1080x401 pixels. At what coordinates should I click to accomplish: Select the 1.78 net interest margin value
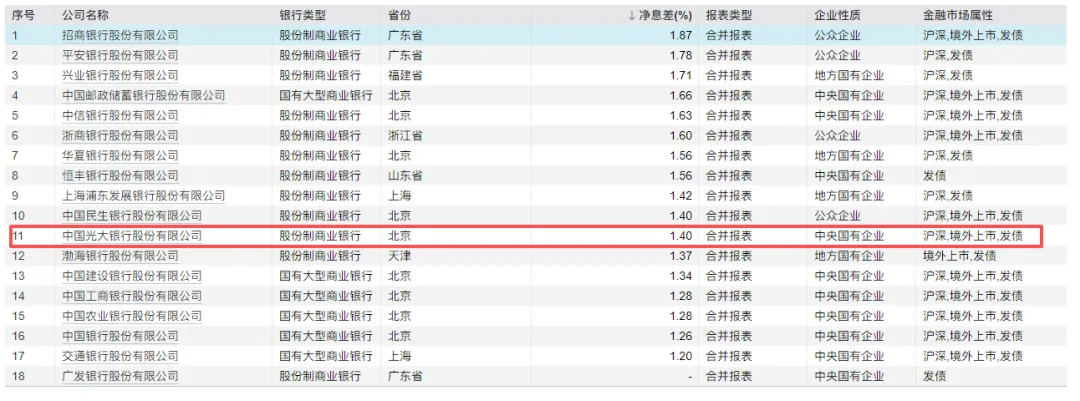[x=681, y=55]
